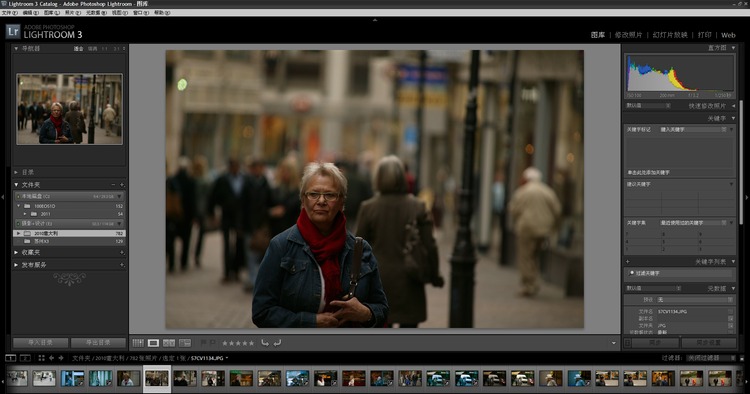The image size is (750, 394).
Task: Hide the right panel via edge arrow
Action: [x=747, y=197]
